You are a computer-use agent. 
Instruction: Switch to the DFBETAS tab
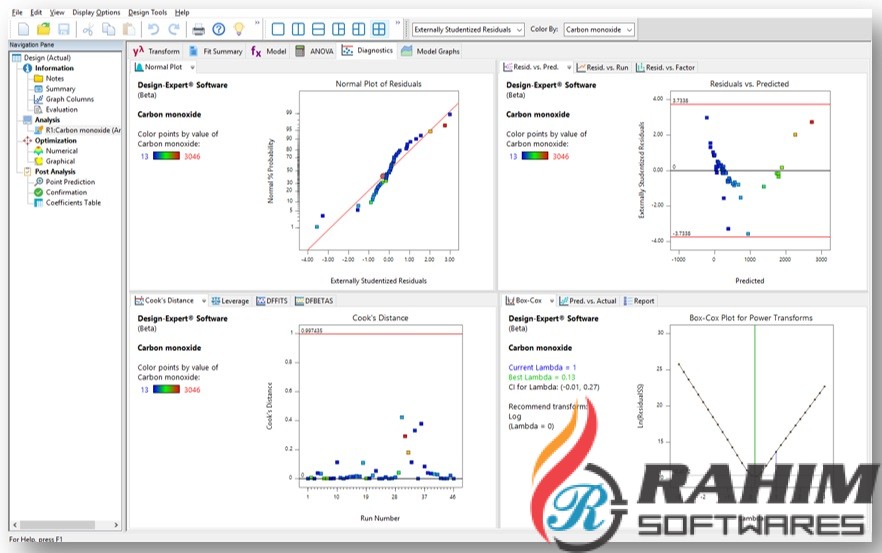point(314,301)
